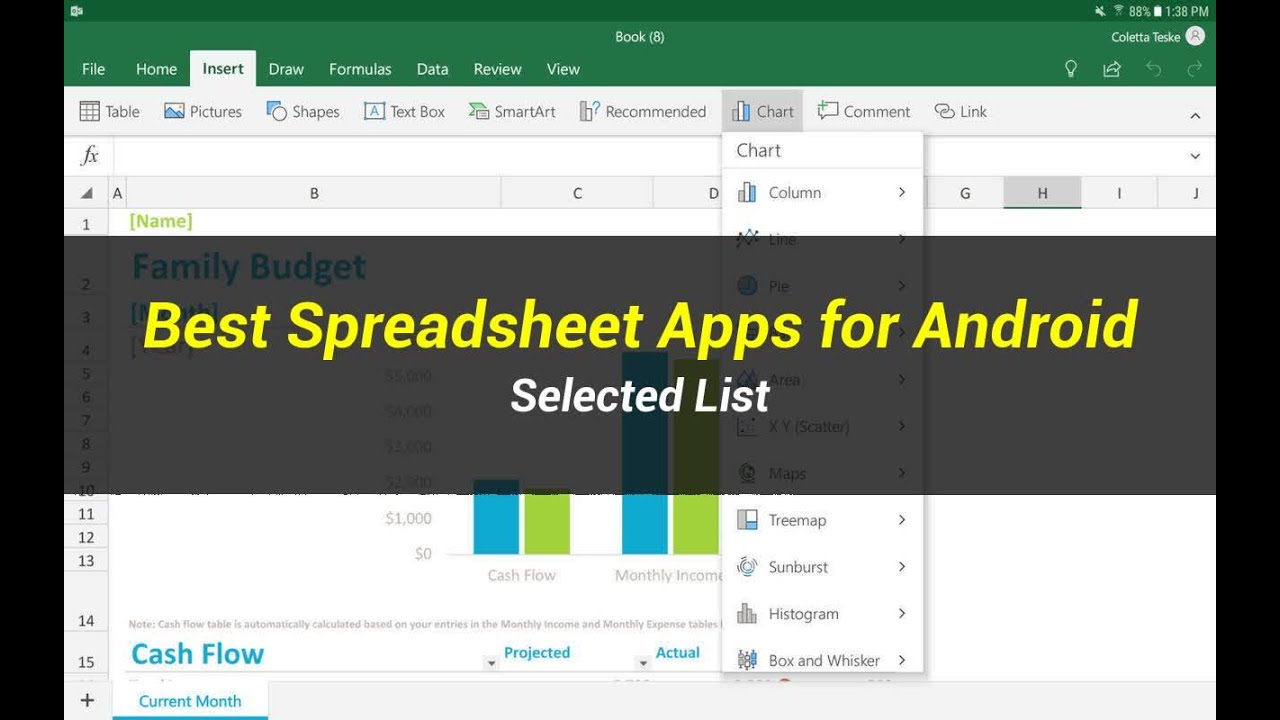1280x720 pixels.
Task: Undo the last action
Action: [1154, 69]
